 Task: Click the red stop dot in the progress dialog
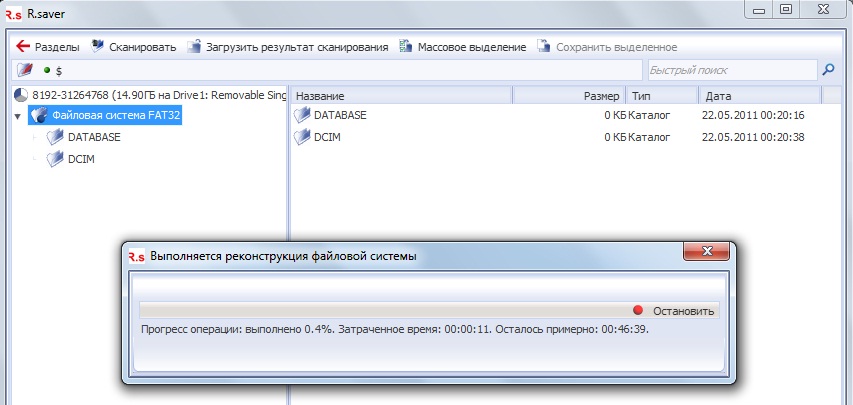[638, 310]
